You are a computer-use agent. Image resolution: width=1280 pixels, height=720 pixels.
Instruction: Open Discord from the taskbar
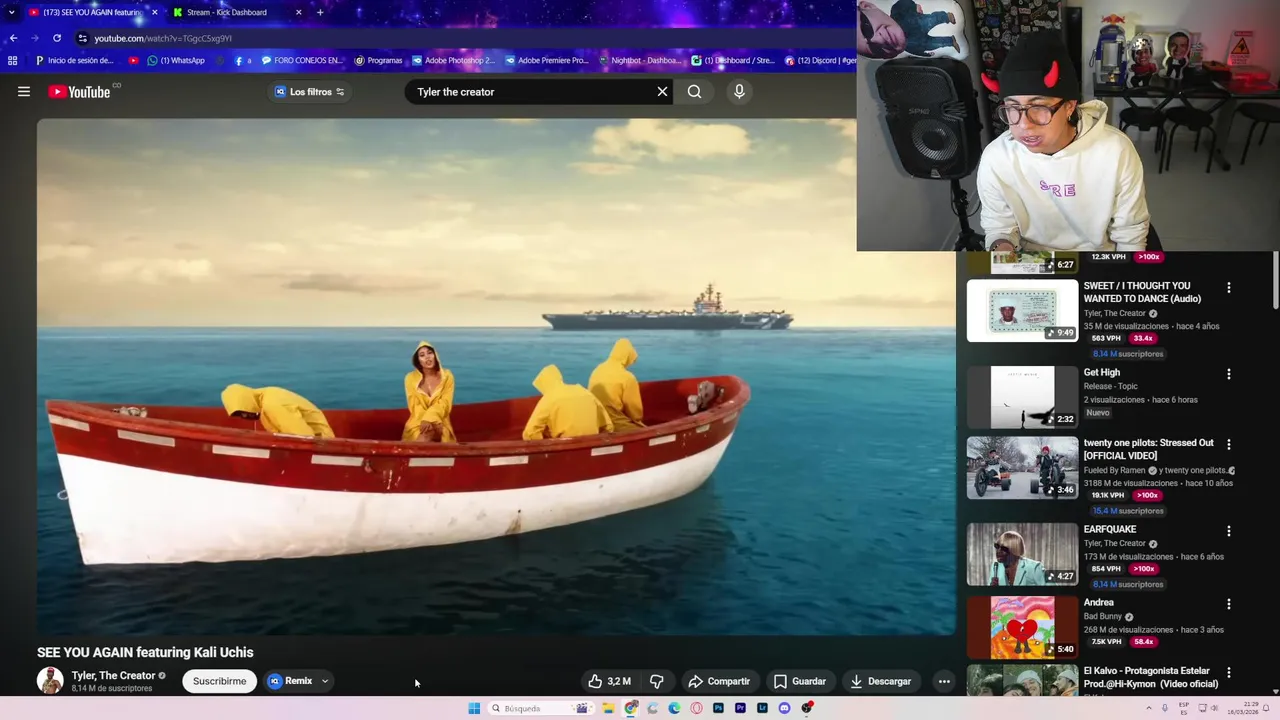[x=784, y=708]
